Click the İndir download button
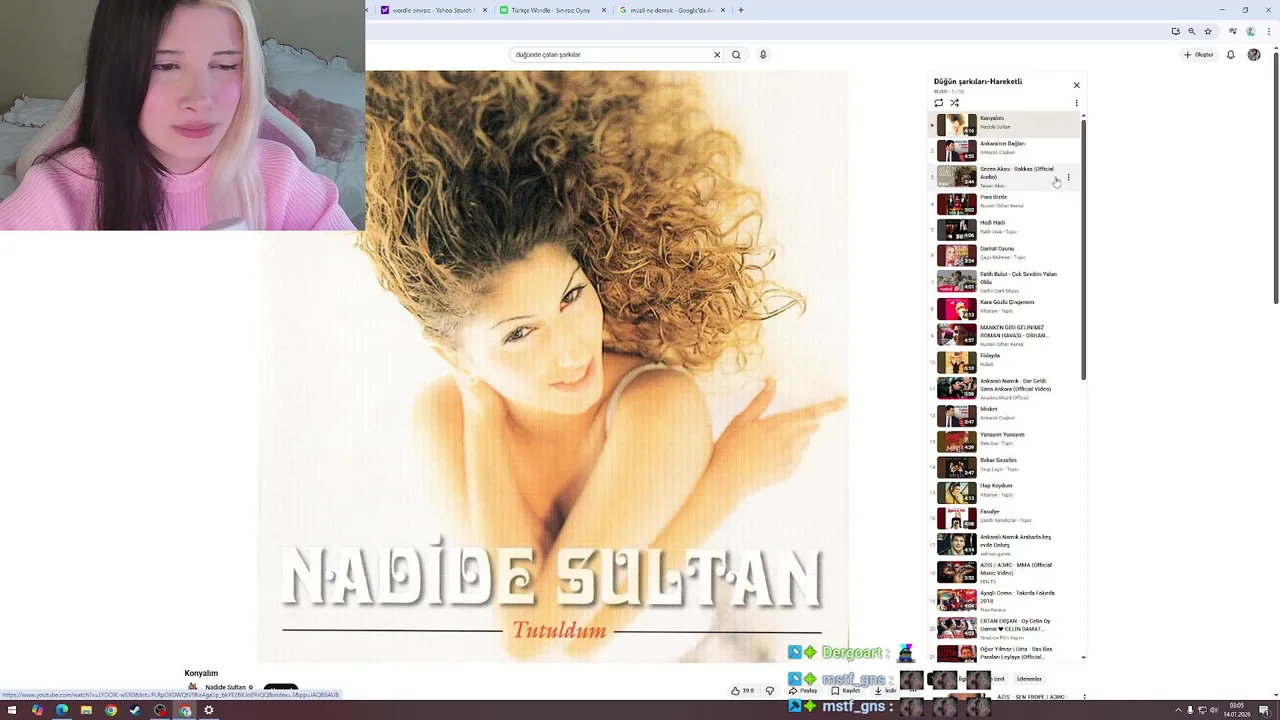Screen dimensions: 1280x720 click(885, 690)
